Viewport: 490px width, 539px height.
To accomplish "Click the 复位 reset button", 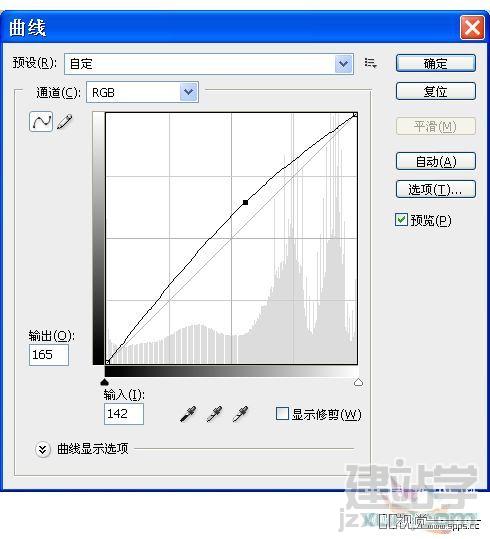I will tap(436, 91).
